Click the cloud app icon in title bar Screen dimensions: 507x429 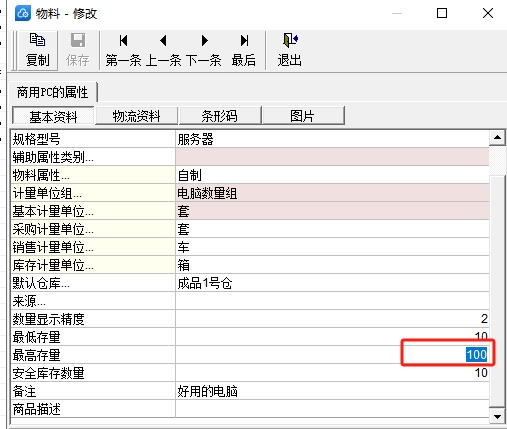point(23,13)
